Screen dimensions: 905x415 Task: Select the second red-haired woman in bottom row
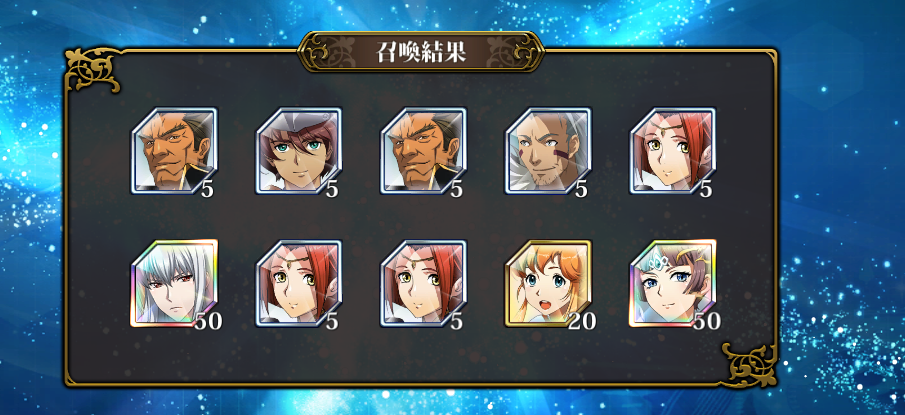pos(424,283)
